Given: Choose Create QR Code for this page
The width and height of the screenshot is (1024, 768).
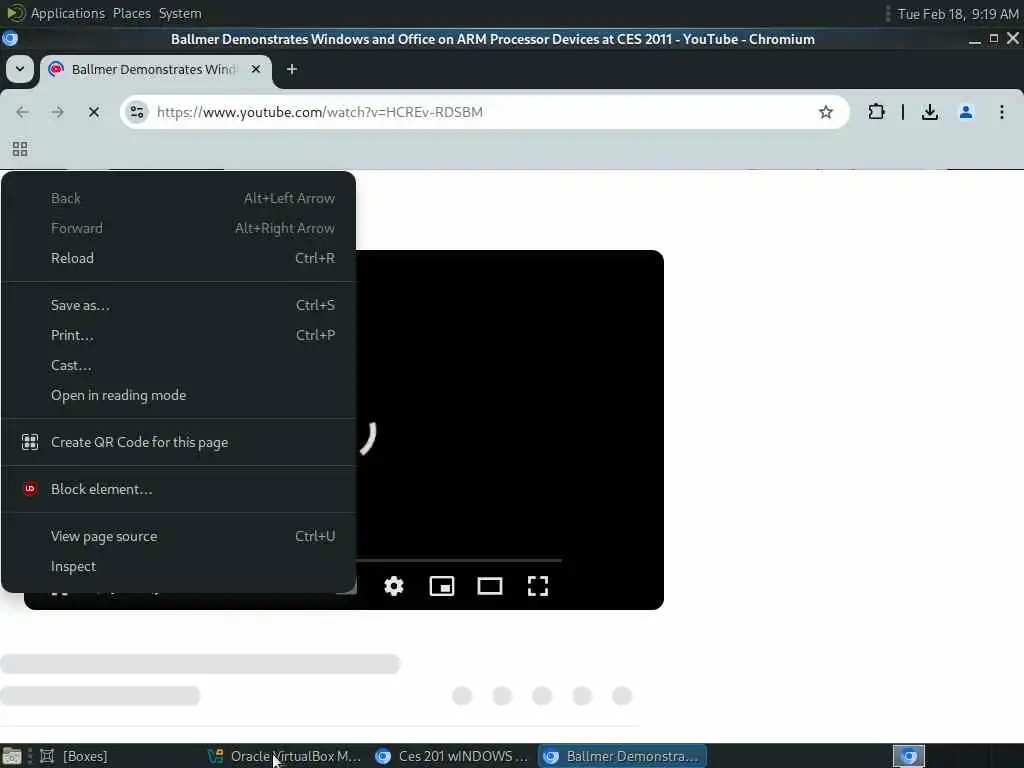Looking at the screenshot, I should point(178,442).
